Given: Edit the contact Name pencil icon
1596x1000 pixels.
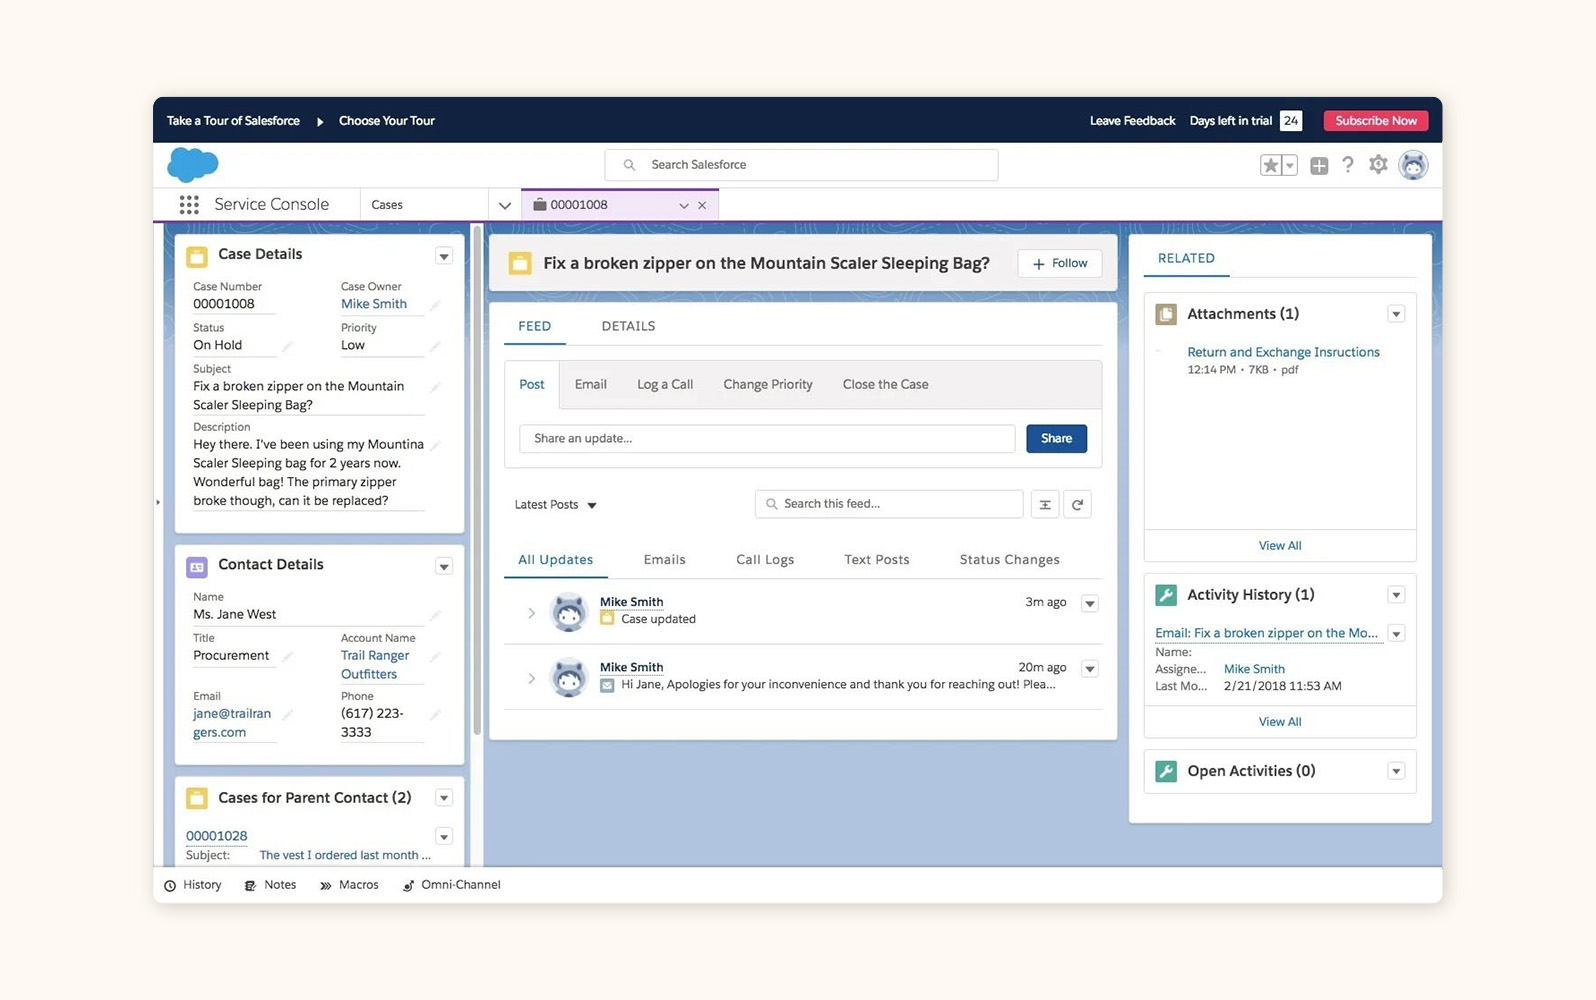Looking at the screenshot, I should (435, 615).
